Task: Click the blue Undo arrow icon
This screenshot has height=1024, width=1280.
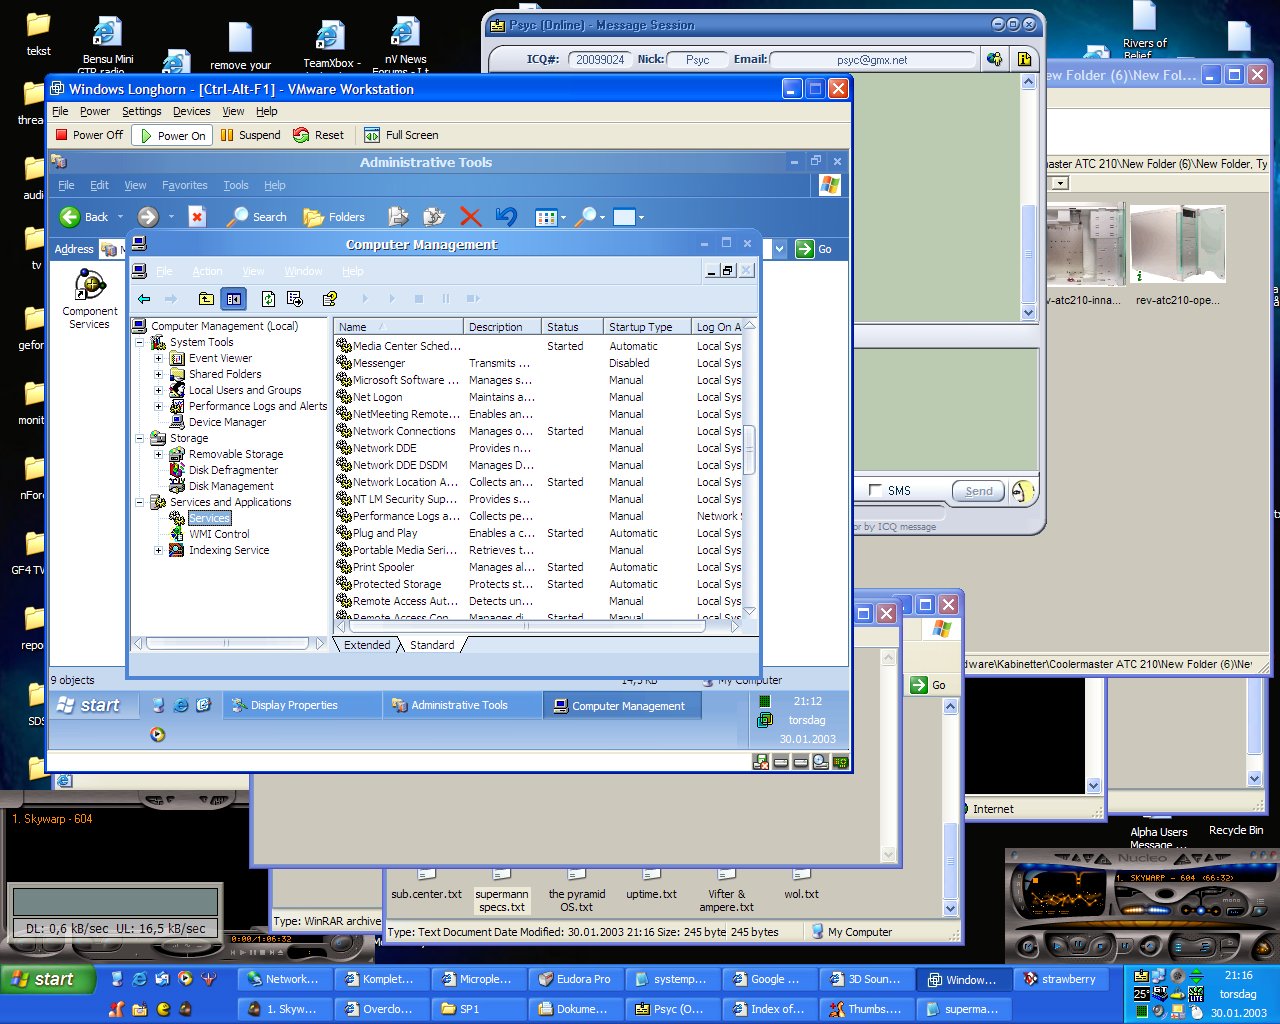Action: pyautogui.click(x=507, y=217)
